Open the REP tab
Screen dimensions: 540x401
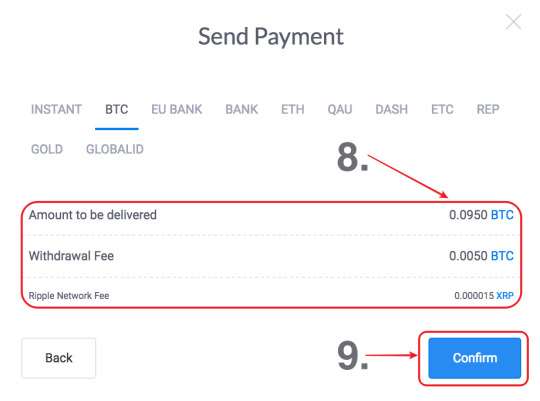488,110
